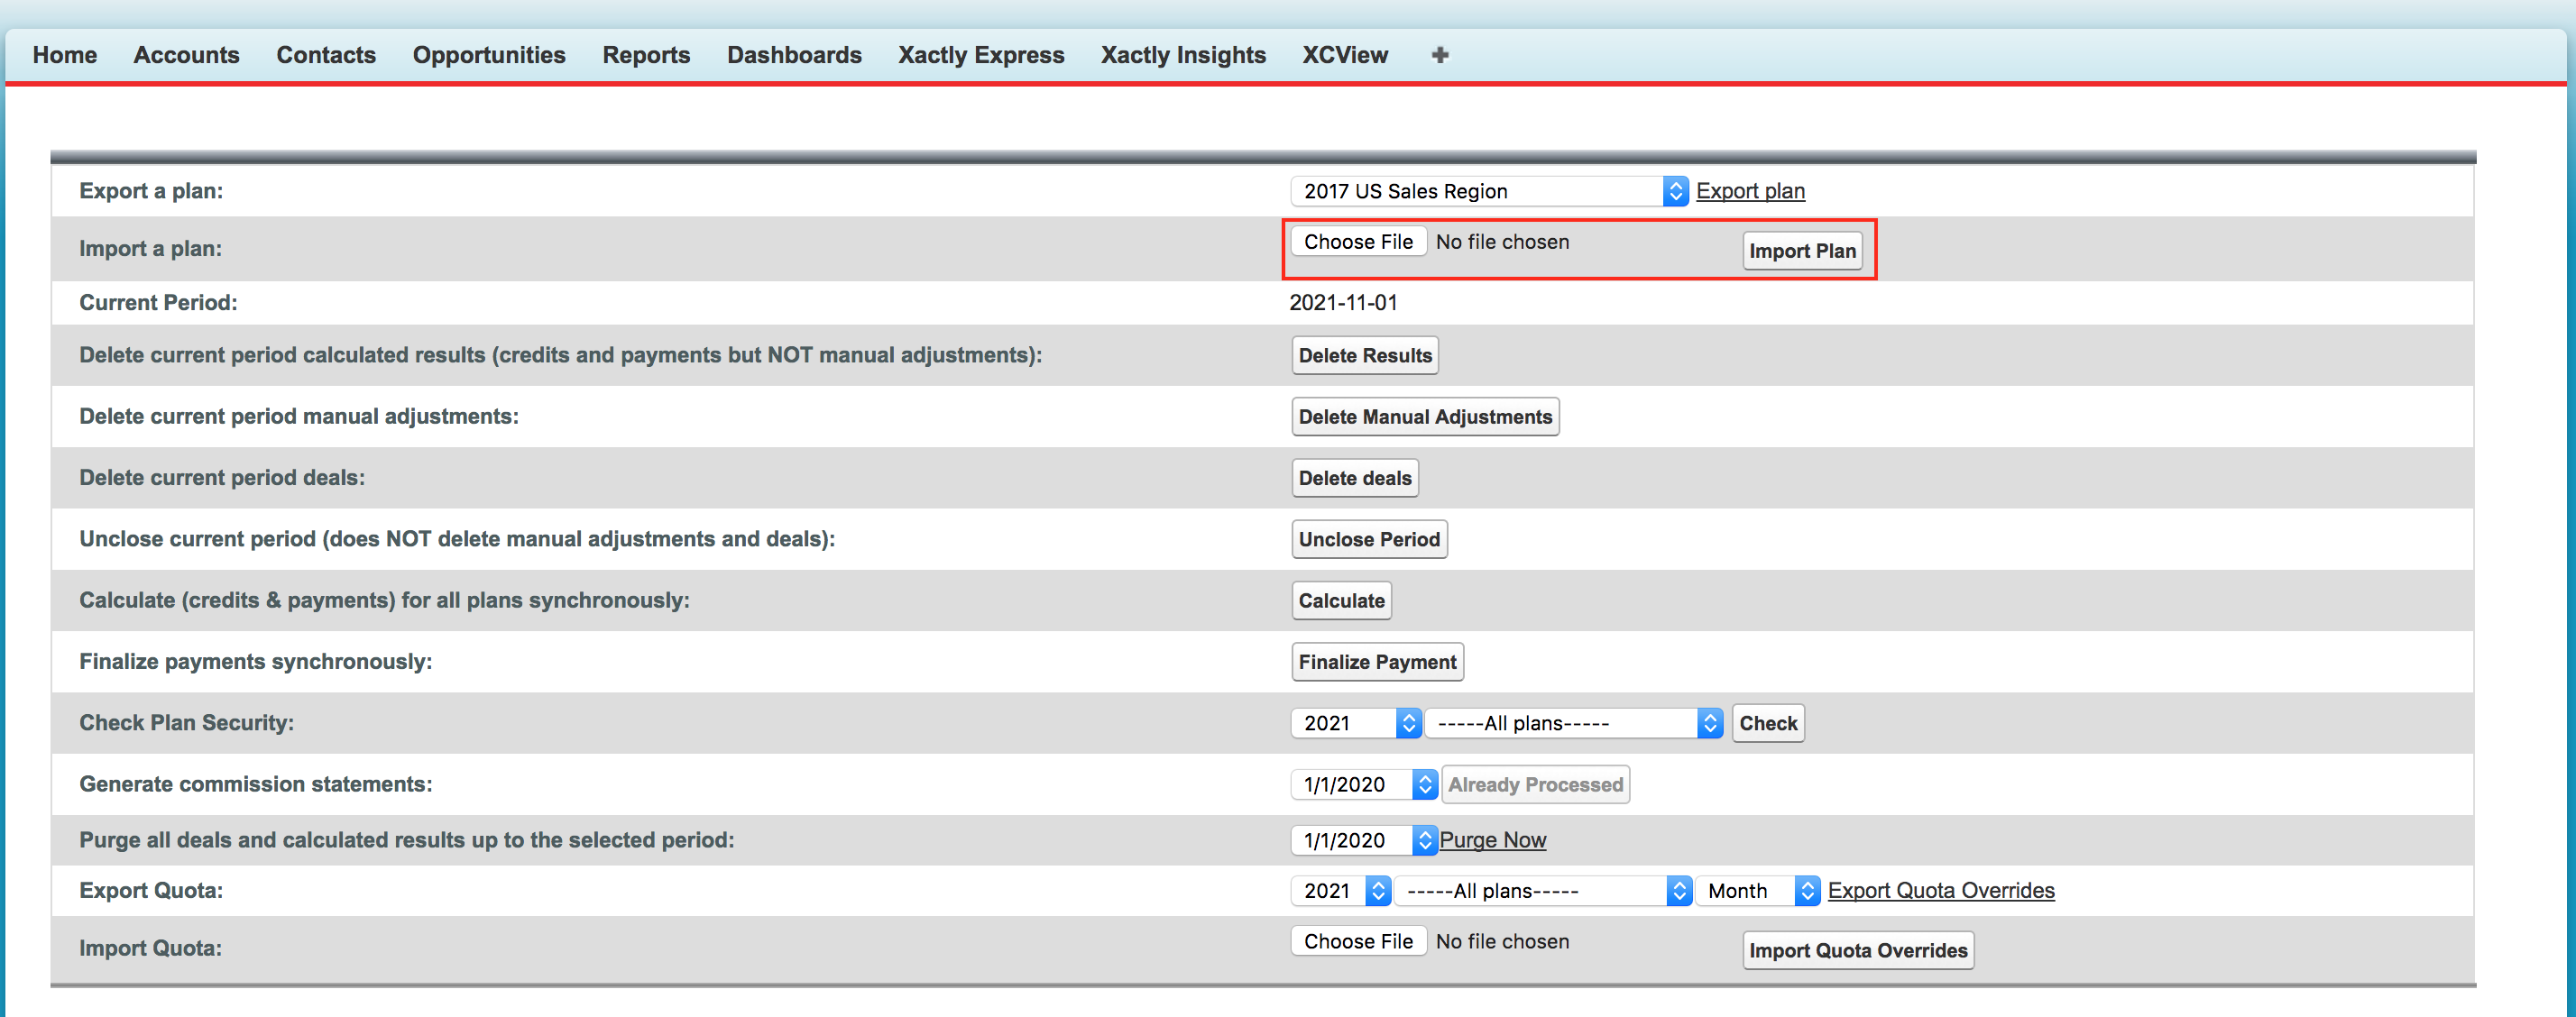This screenshot has width=2576, height=1017.
Task: Click the Purge Now link
Action: 1492,841
